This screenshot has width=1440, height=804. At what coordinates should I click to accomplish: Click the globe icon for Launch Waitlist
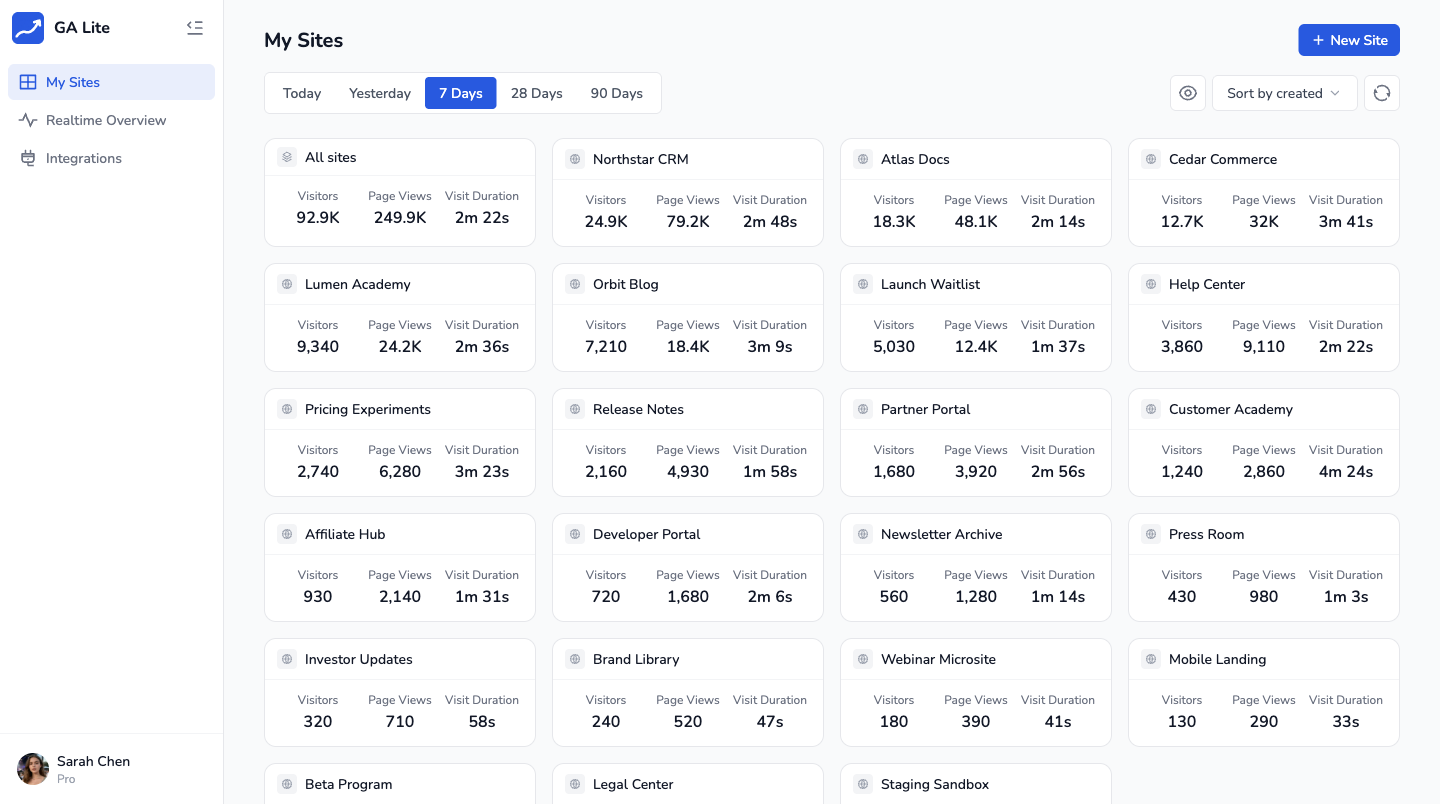pos(863,284)
